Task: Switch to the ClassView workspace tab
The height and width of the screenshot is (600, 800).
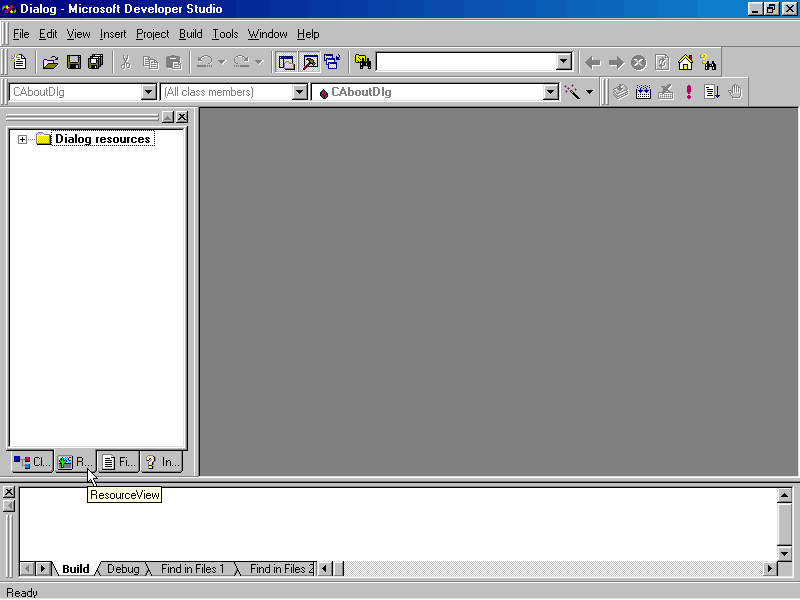Action: 32,462
